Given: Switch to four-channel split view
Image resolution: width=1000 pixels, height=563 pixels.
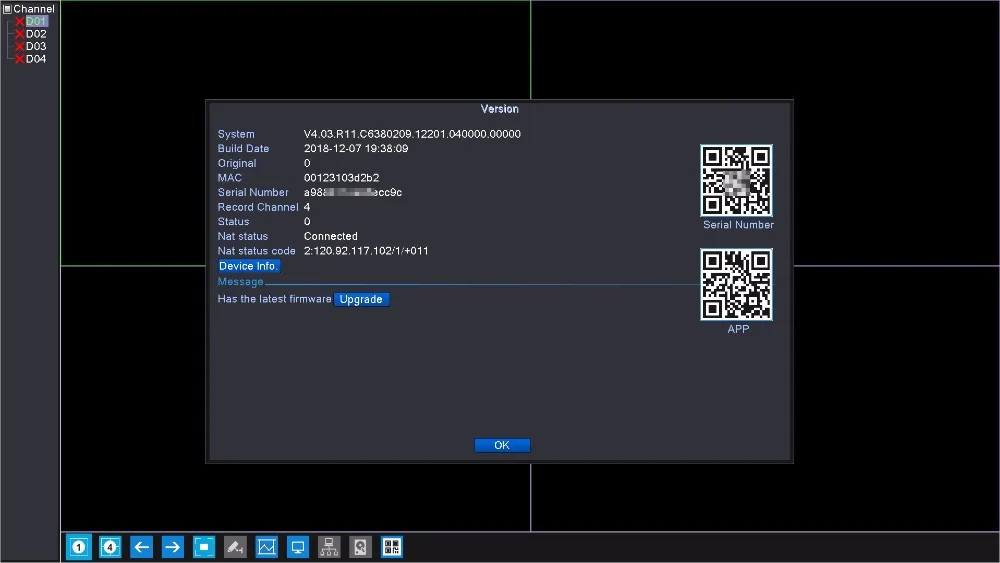Looking at the screenshot, I should (110, 547).
